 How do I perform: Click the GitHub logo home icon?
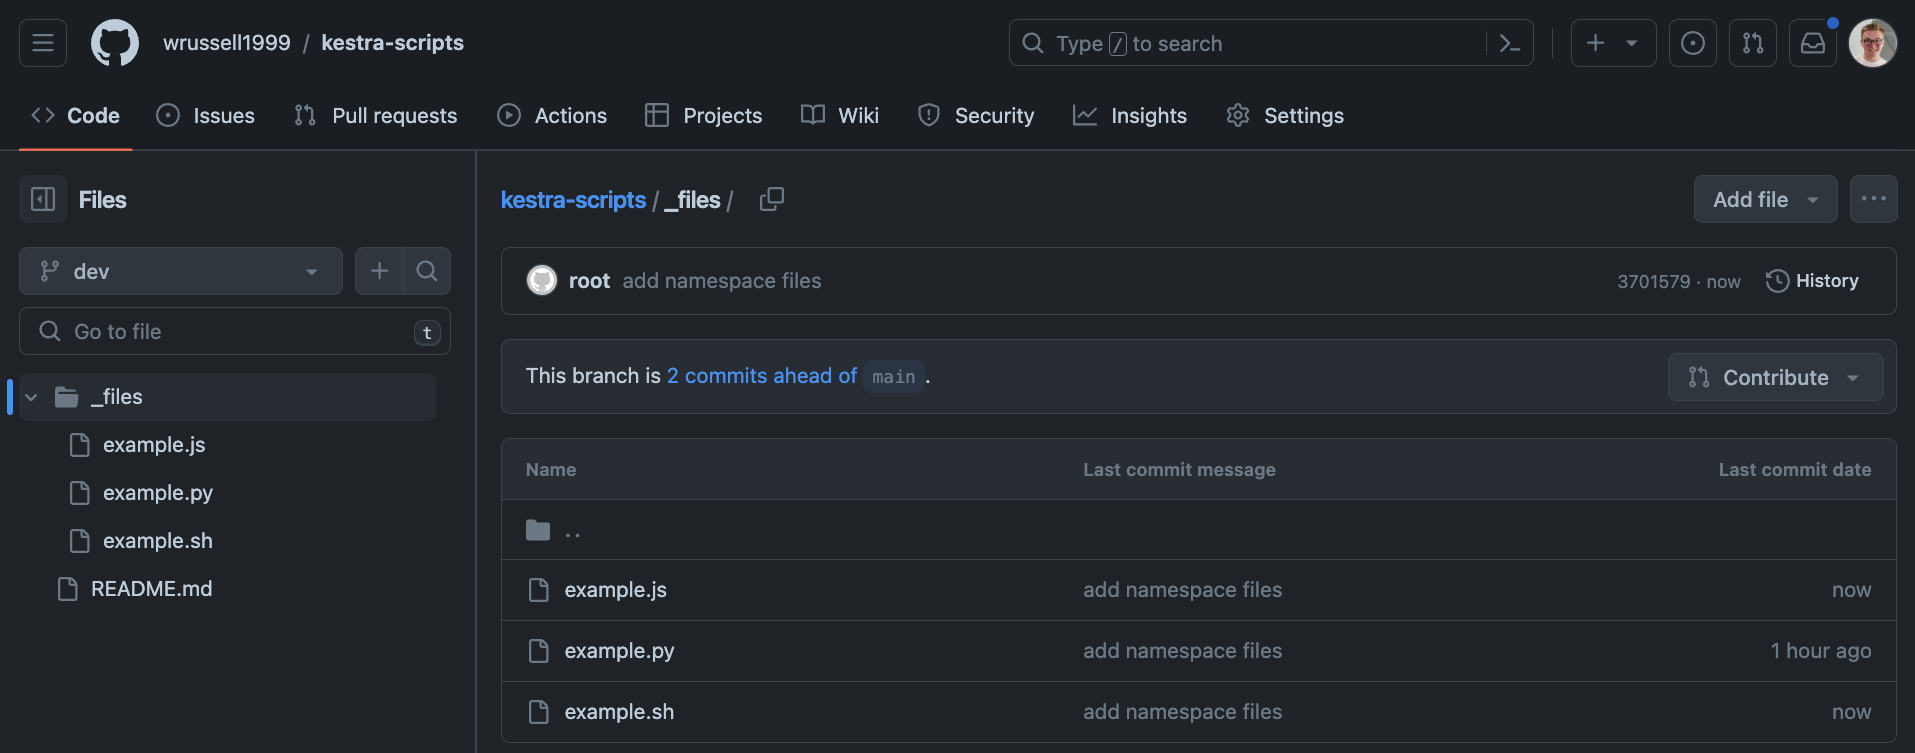pyautogui.click(x=115, y=43)
